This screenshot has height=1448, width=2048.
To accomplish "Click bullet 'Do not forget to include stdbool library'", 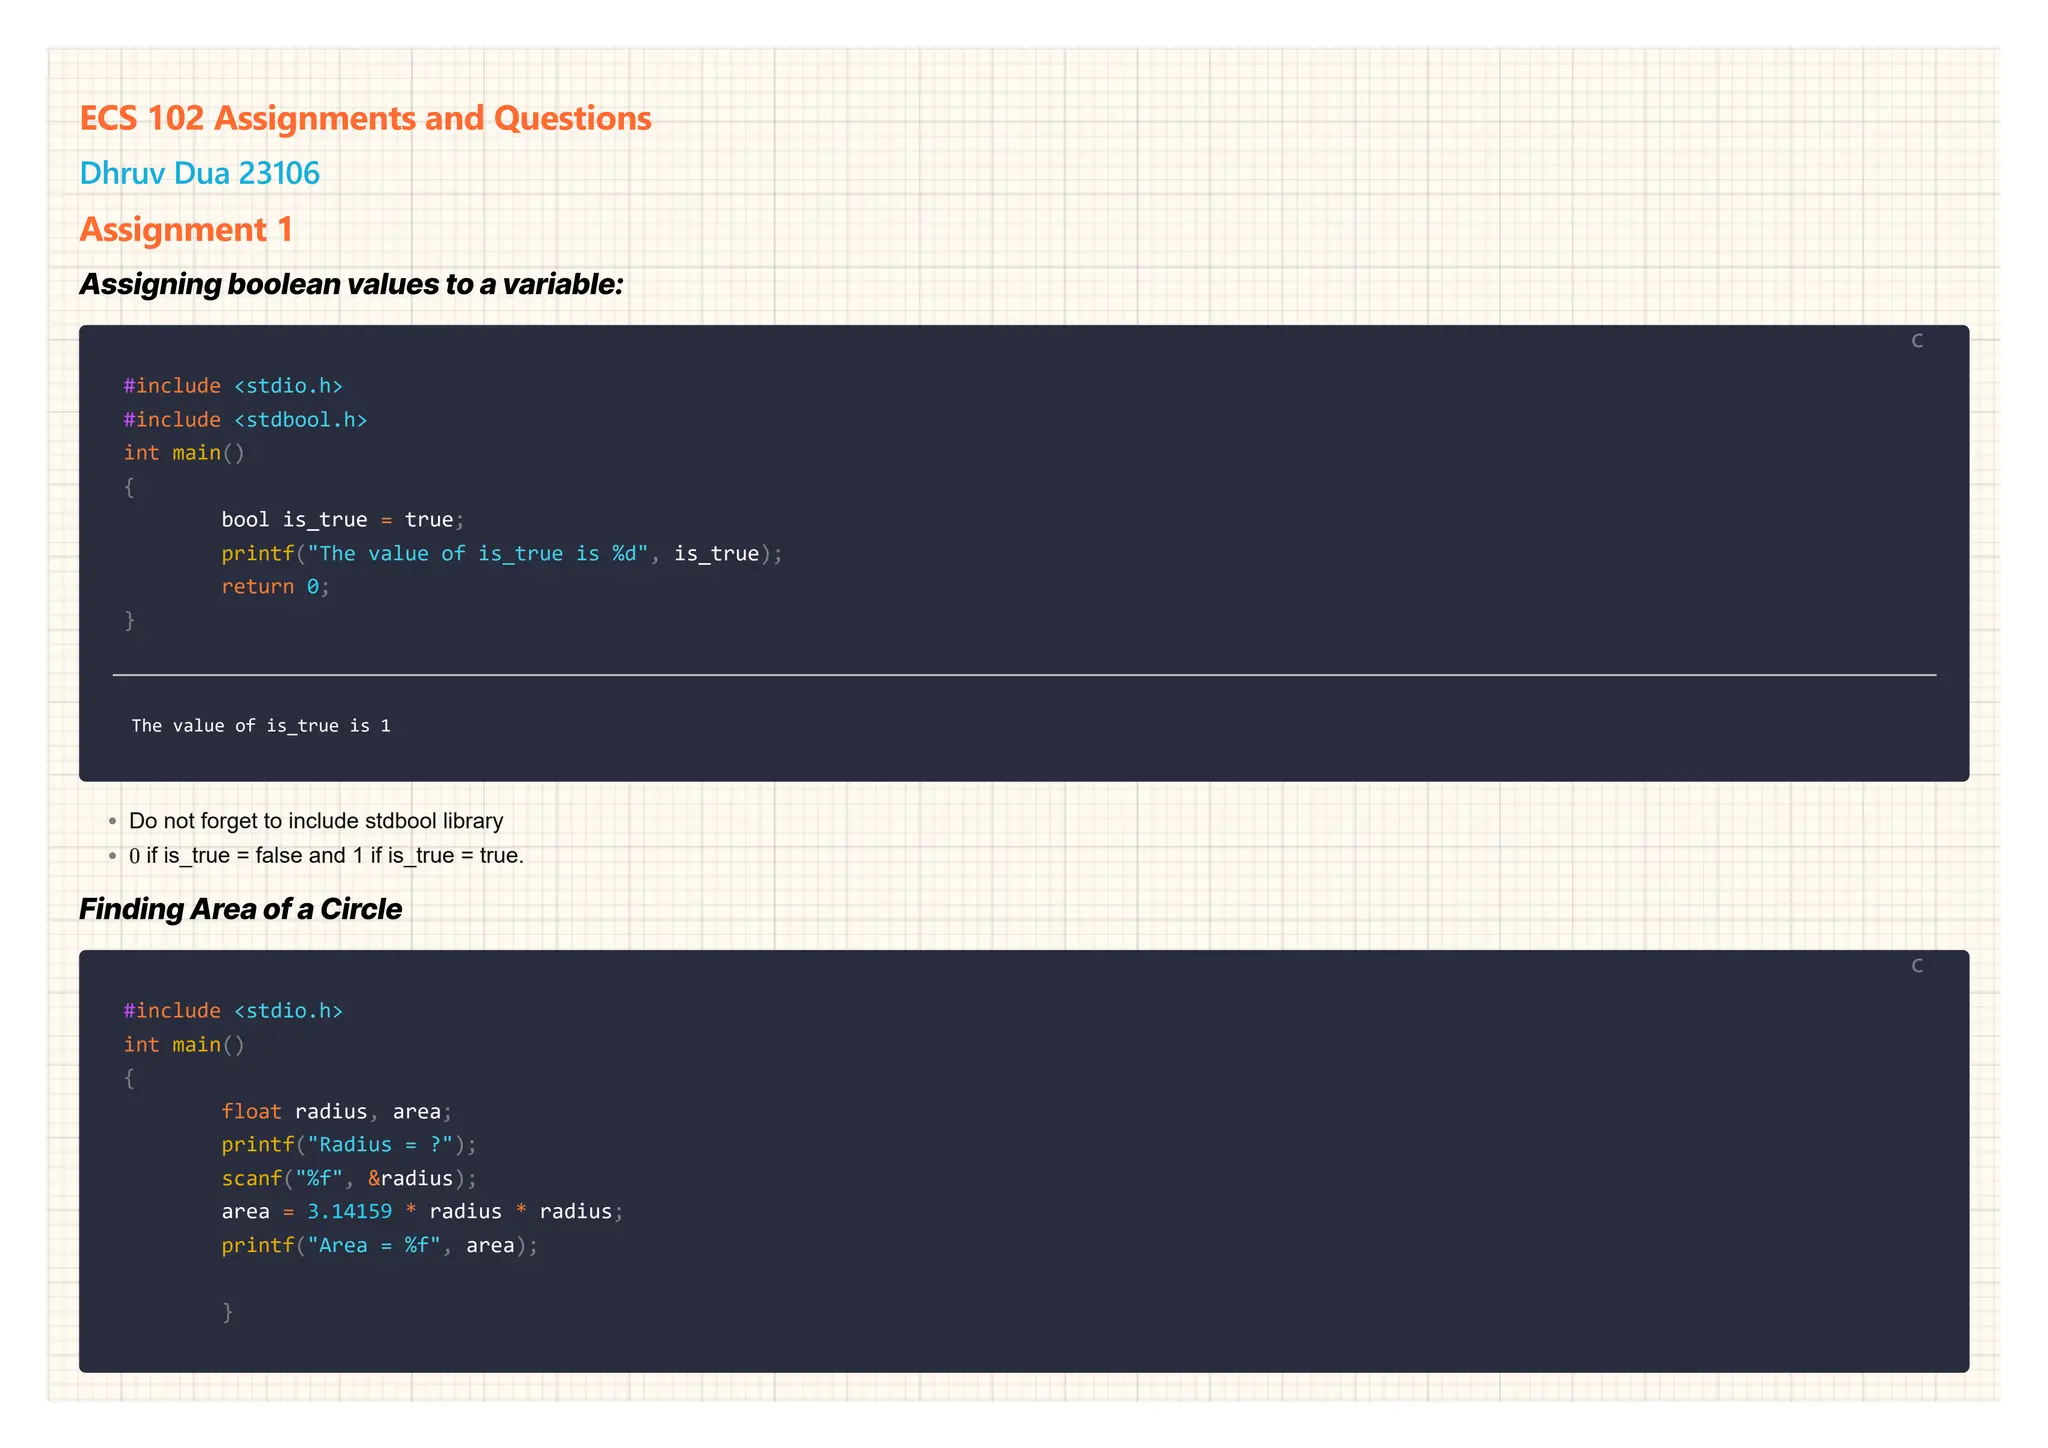I will (x=316, y=821).
